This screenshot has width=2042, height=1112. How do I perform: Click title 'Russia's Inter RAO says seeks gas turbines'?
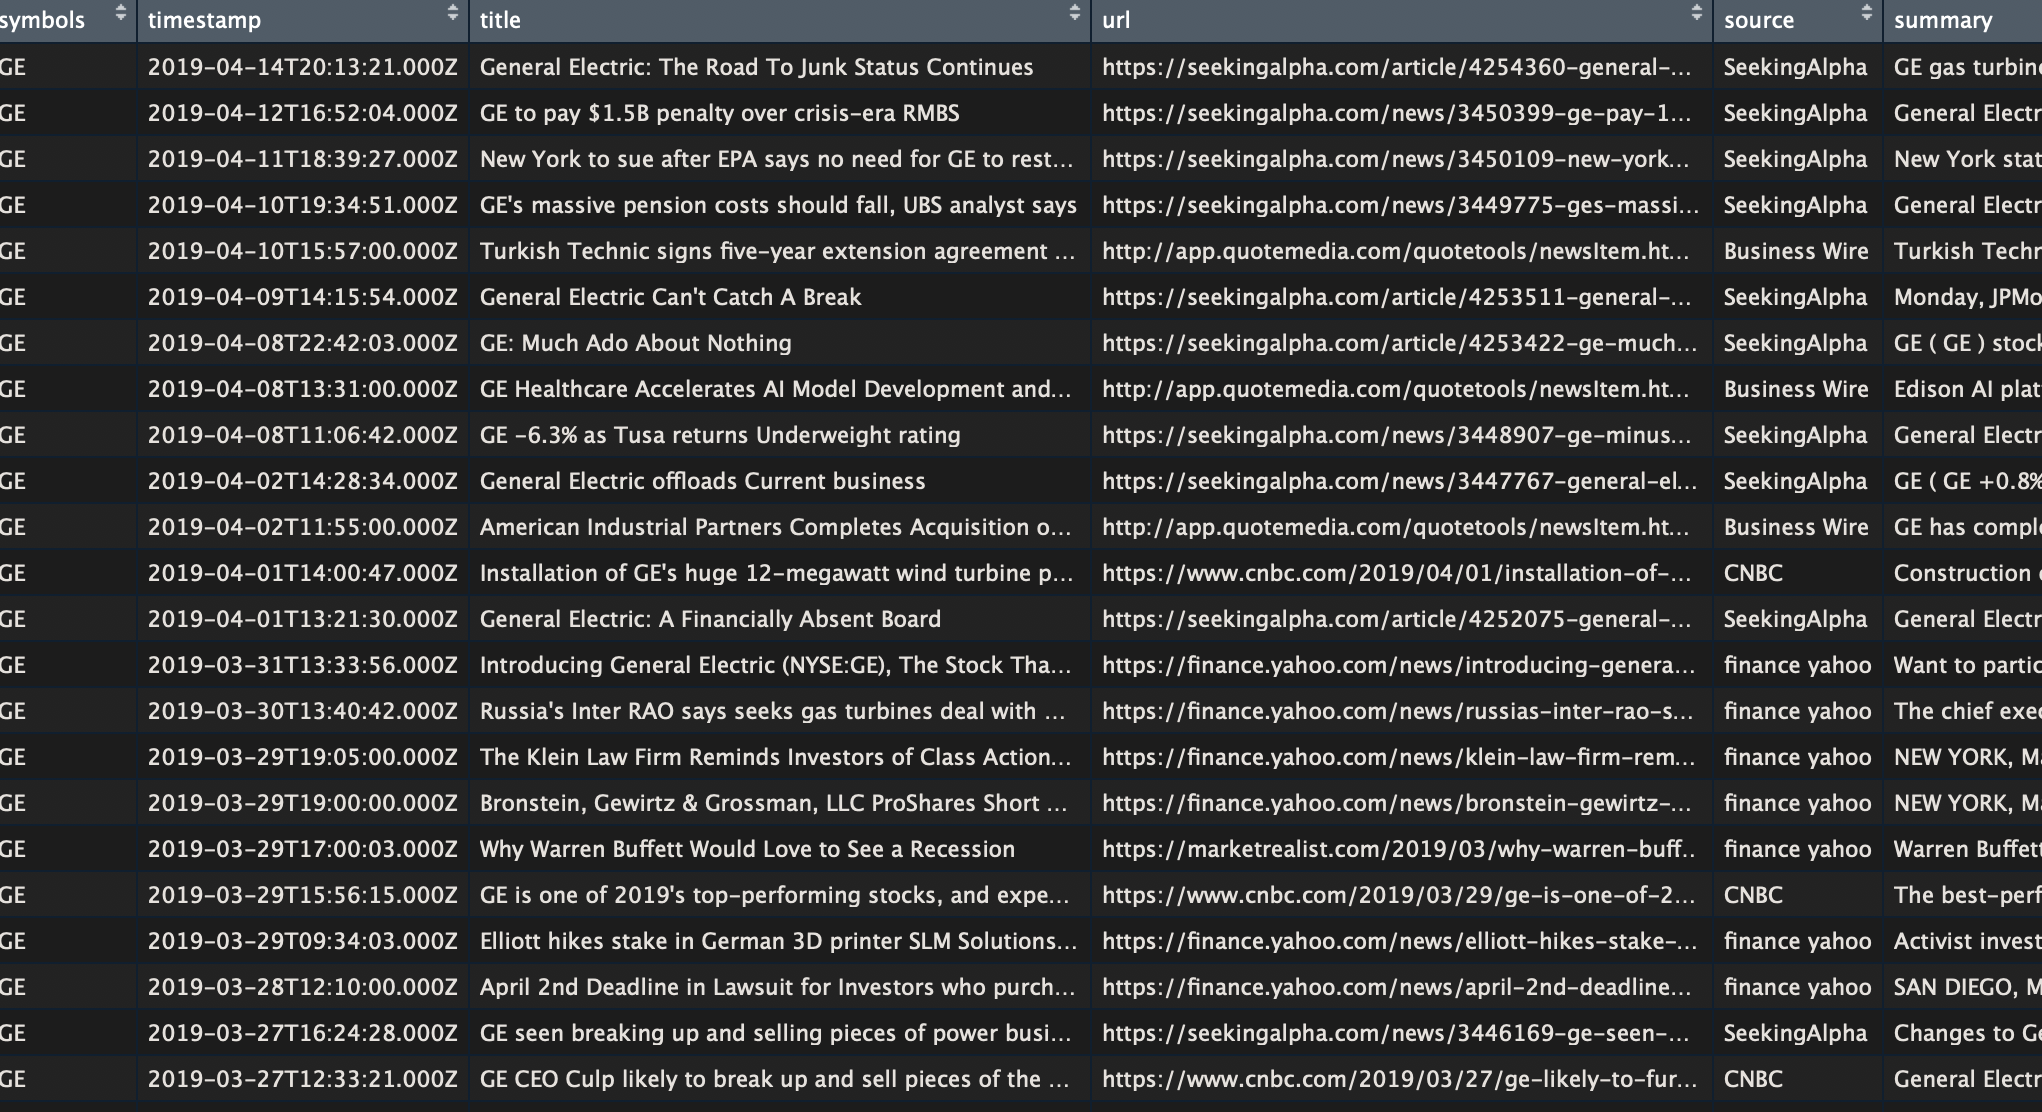coord(772,711)
